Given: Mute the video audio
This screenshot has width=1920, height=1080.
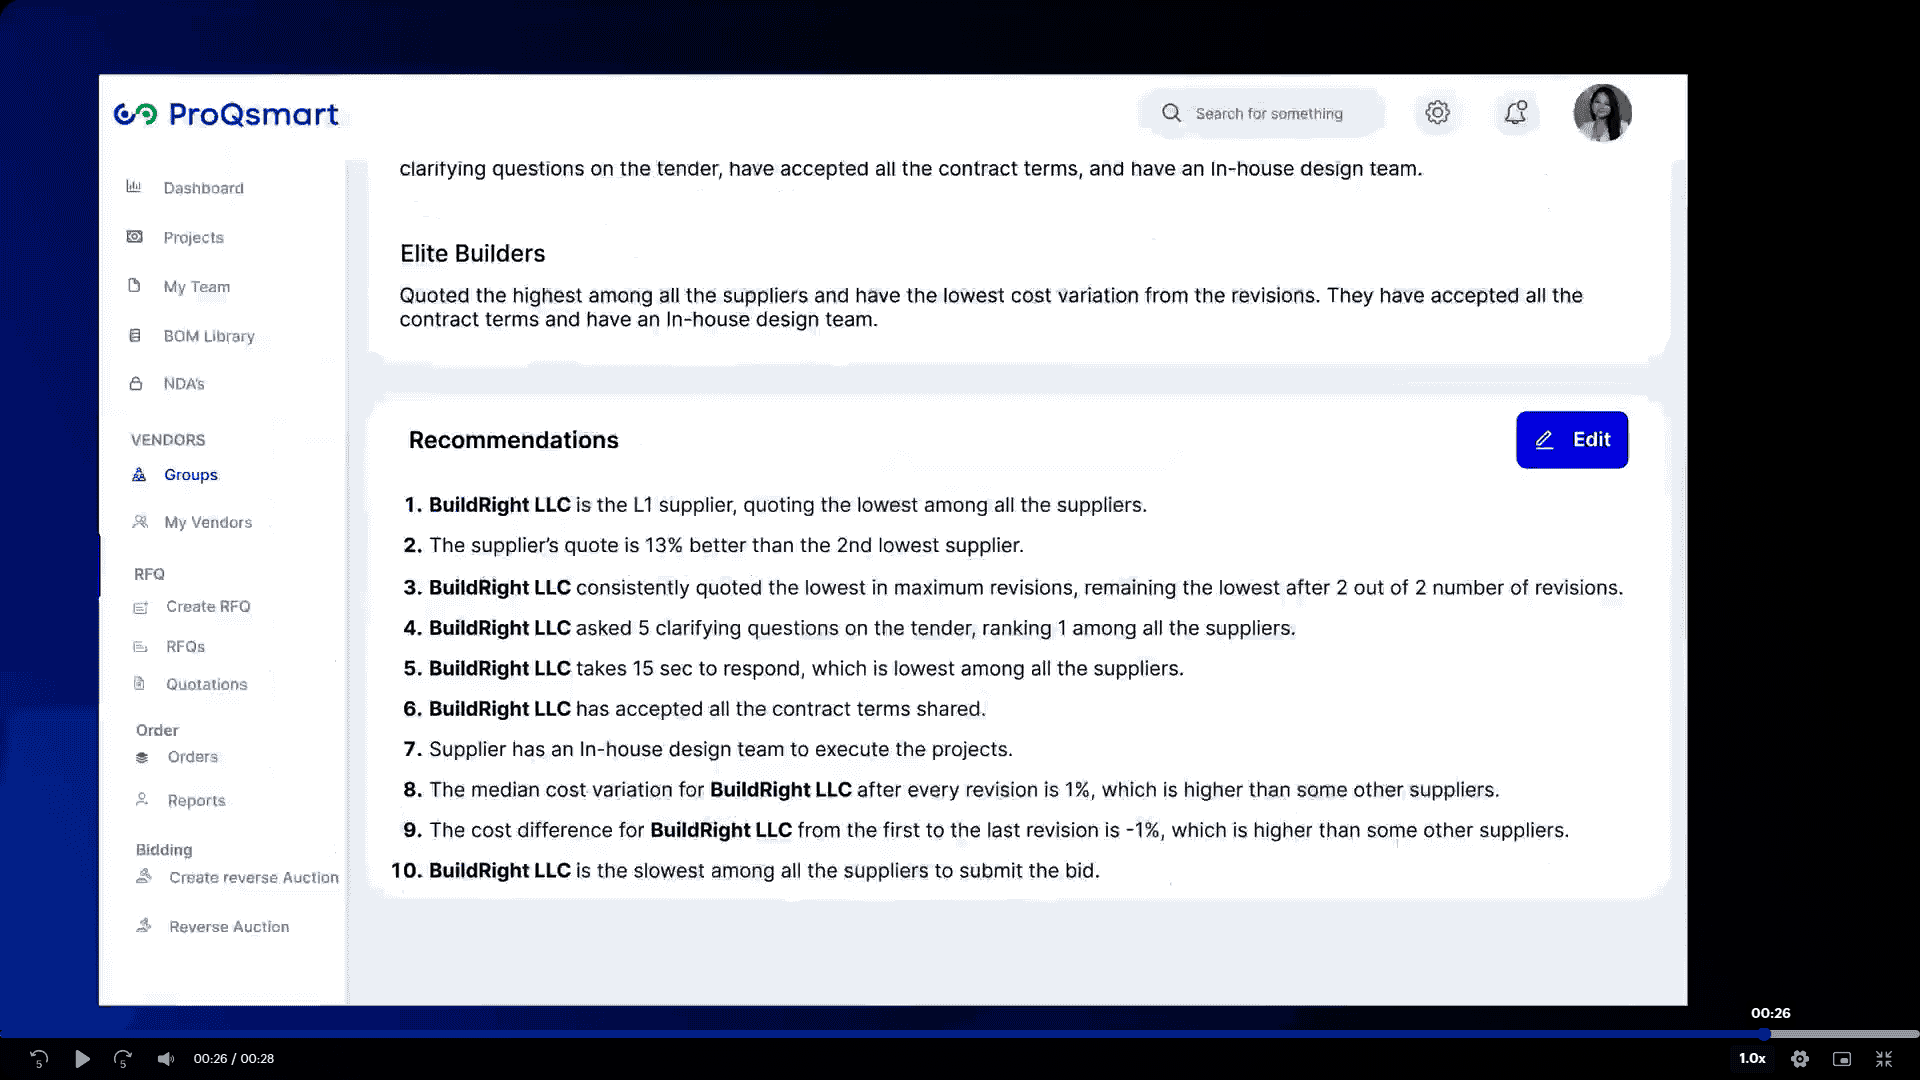Looking at the screenshot, I should point(165,1058).
